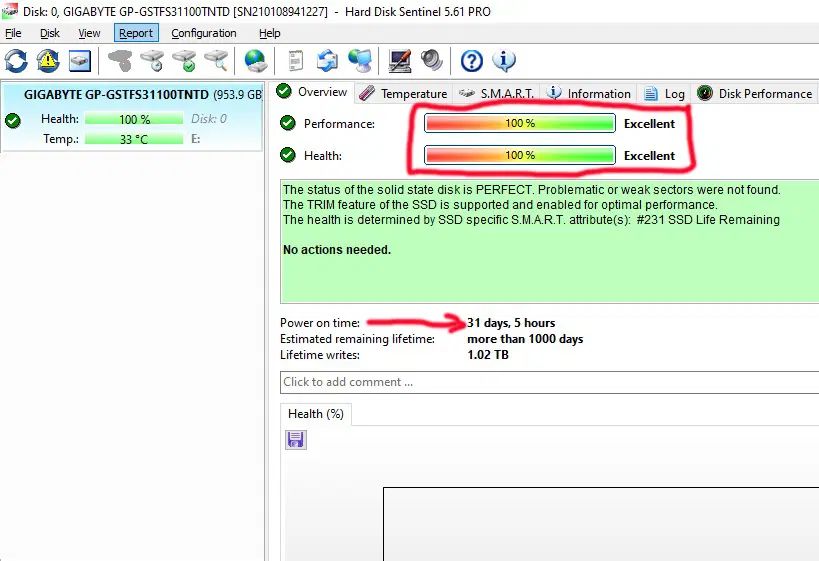Viewport: 819px width, 561px height.
Task: Click the globe with disk toolbar icon
Action: point(255,61)
